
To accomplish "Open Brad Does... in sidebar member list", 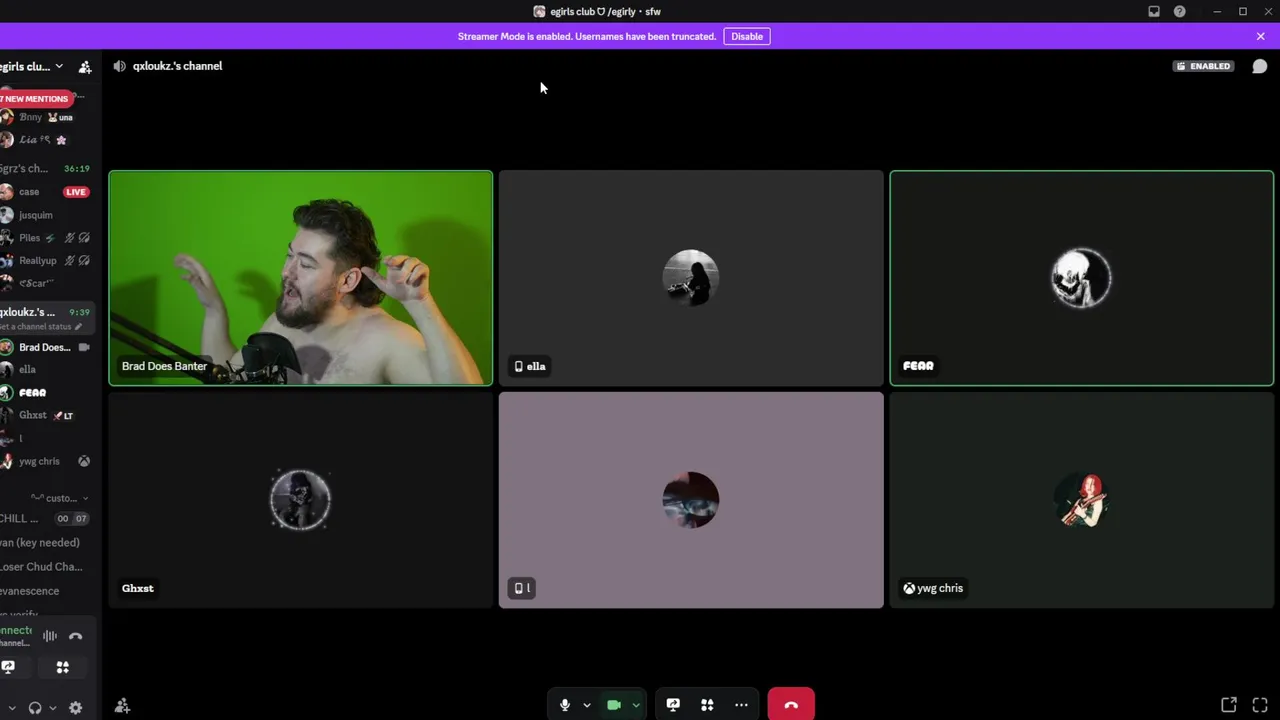I will point(46,347).
